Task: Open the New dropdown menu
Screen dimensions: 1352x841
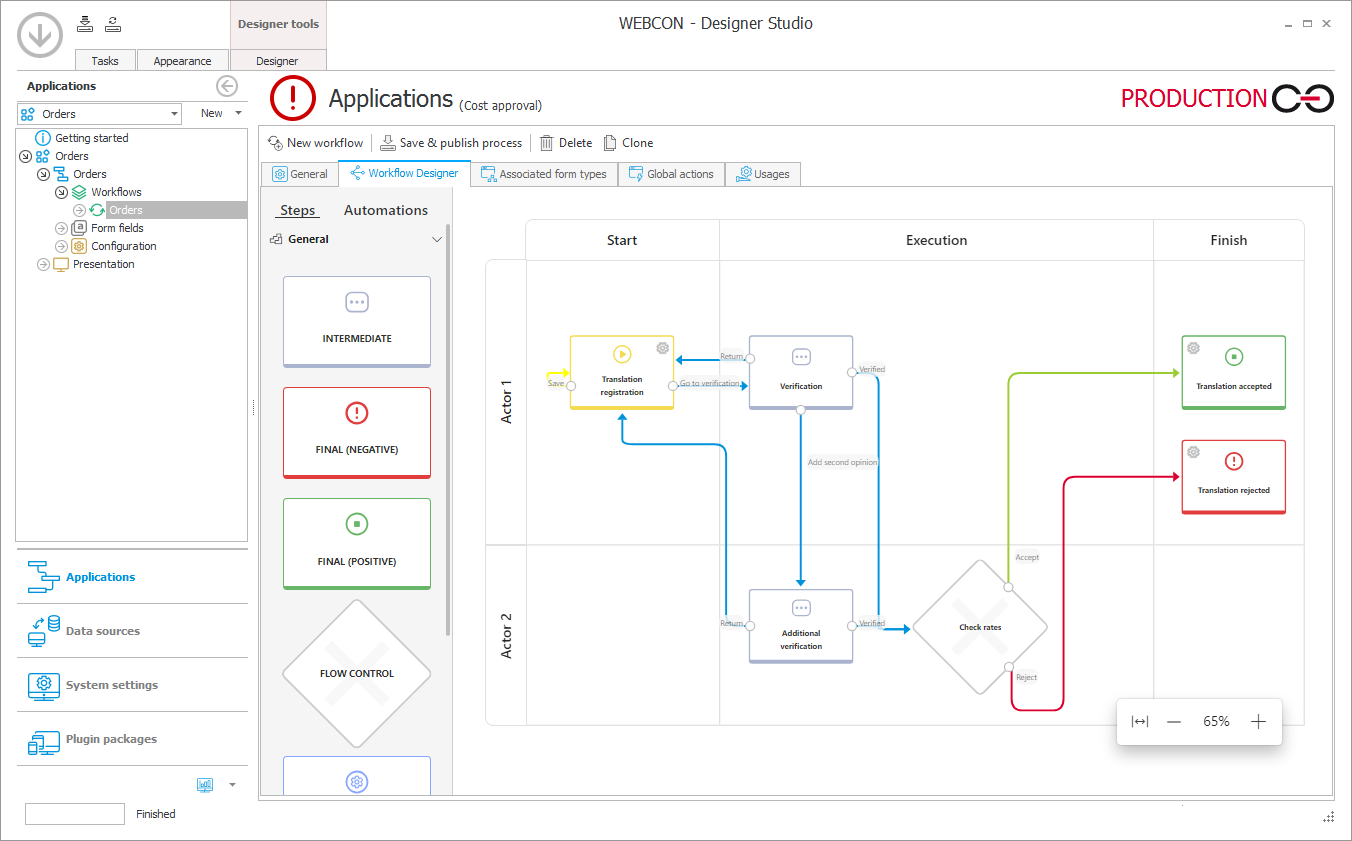Action: tap(221, 114)
